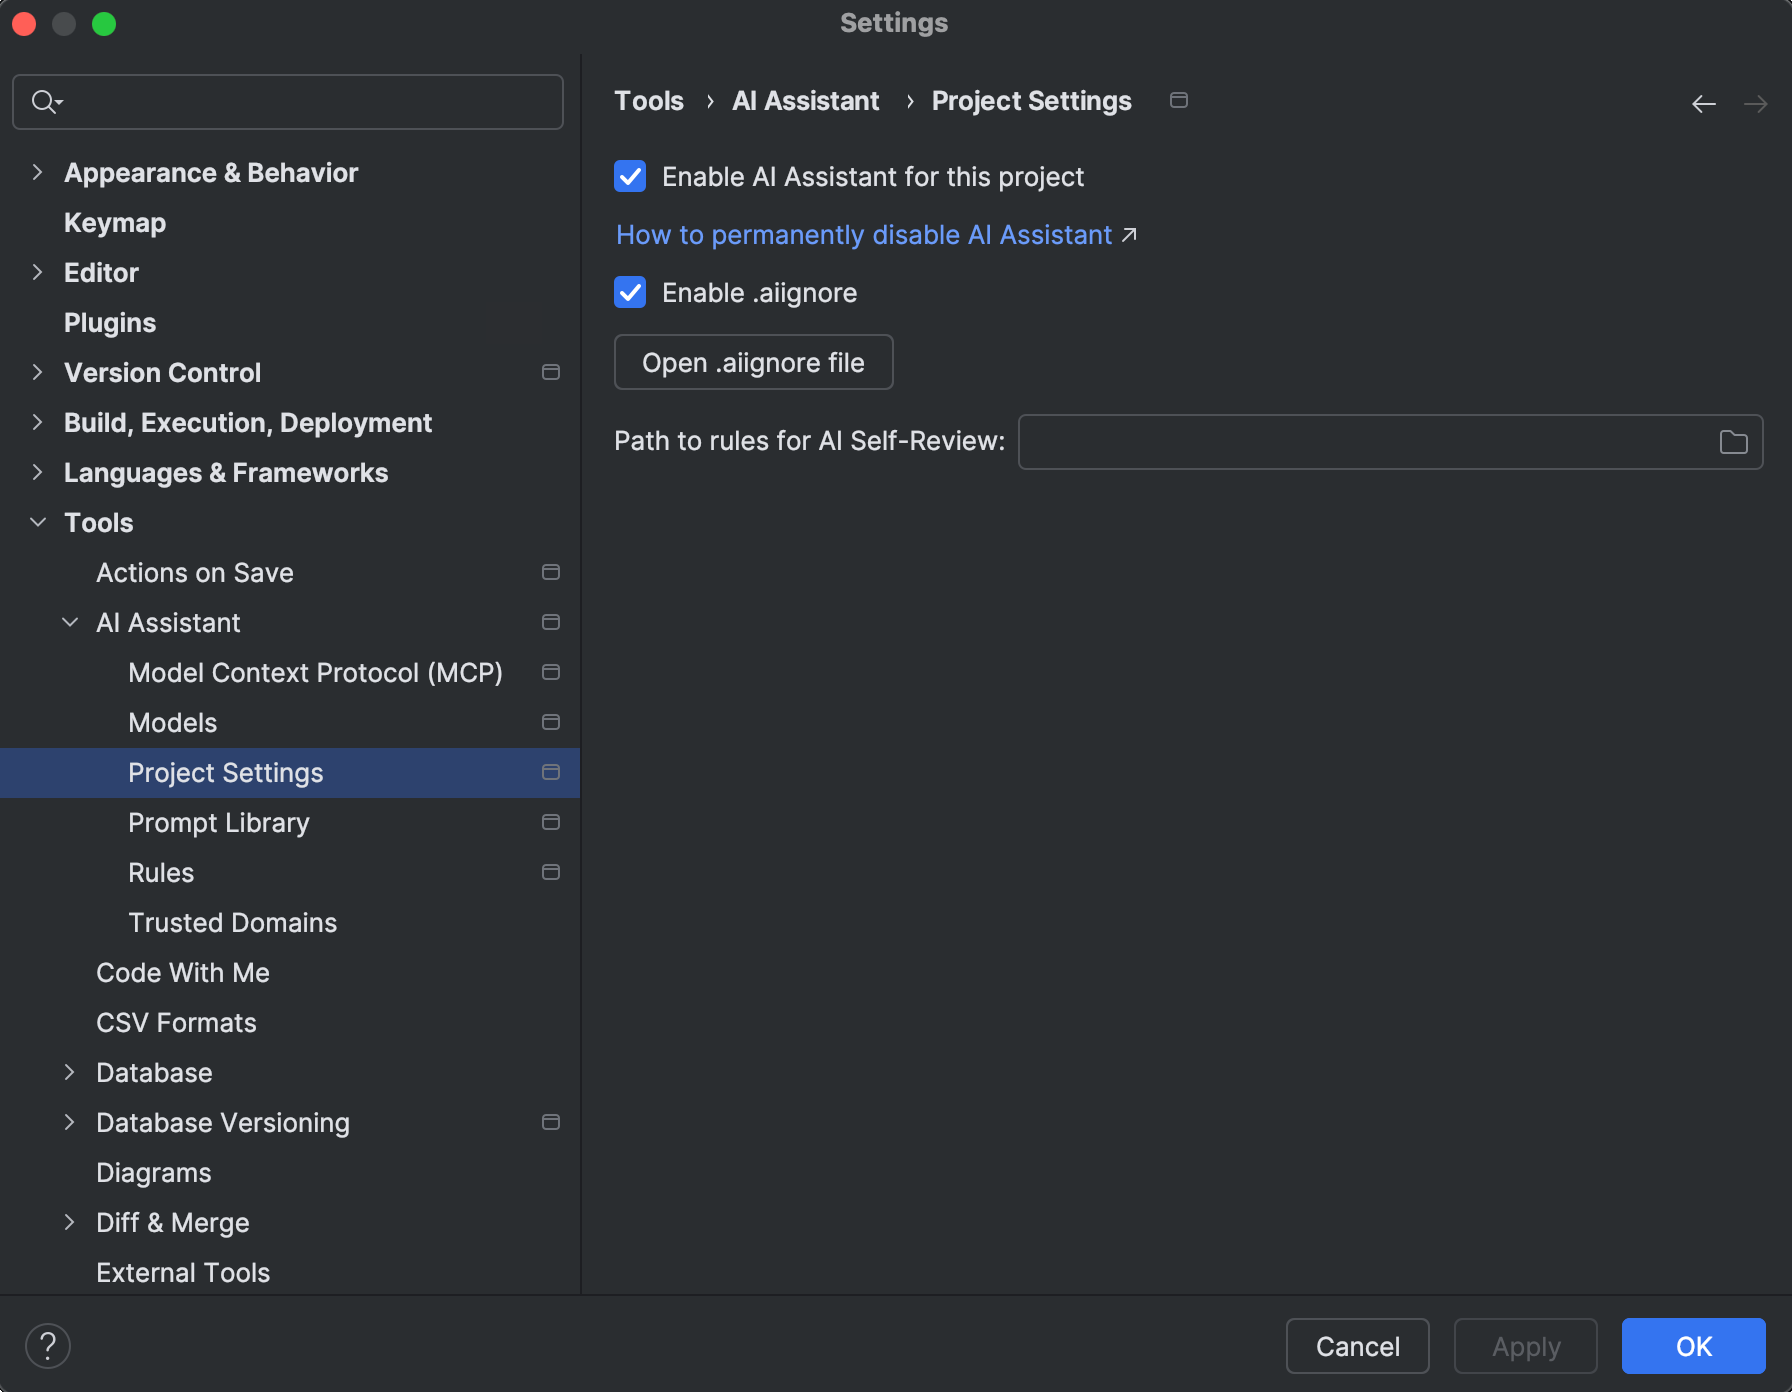Expand the Appearance & Behavior section
1792x1392 pixels.
[x=38, y=172]
